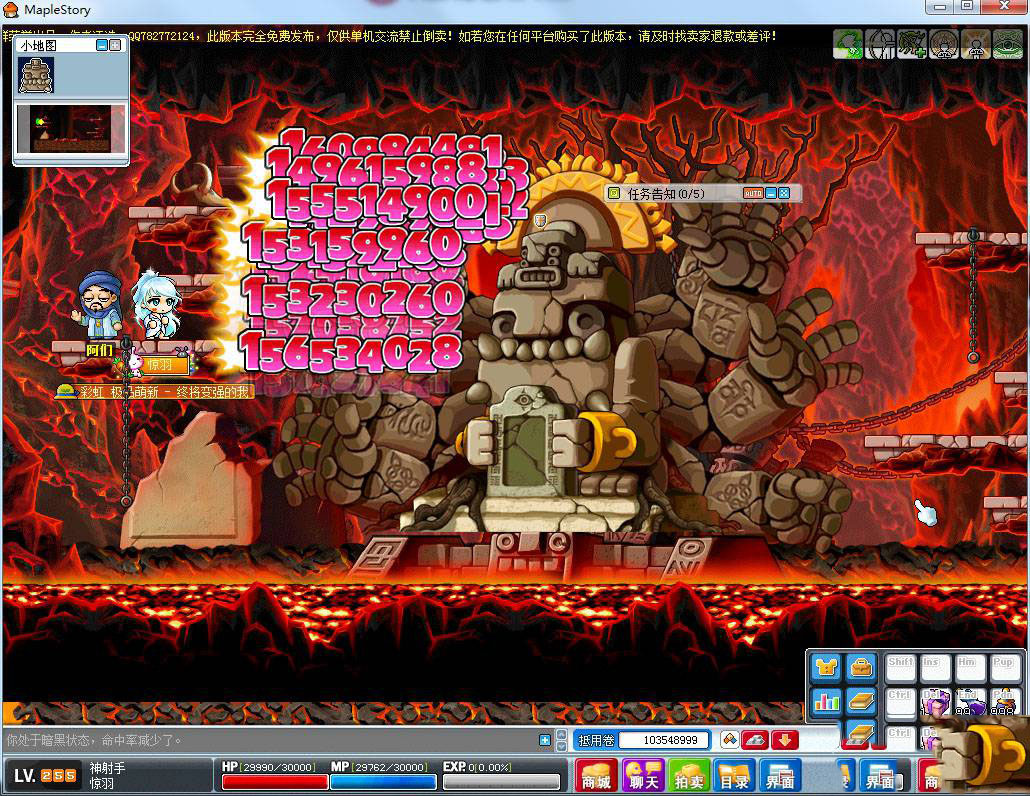Minimize the MapleStory window
Viewport: 1030px width, 796px height.
tap(940, 7)
